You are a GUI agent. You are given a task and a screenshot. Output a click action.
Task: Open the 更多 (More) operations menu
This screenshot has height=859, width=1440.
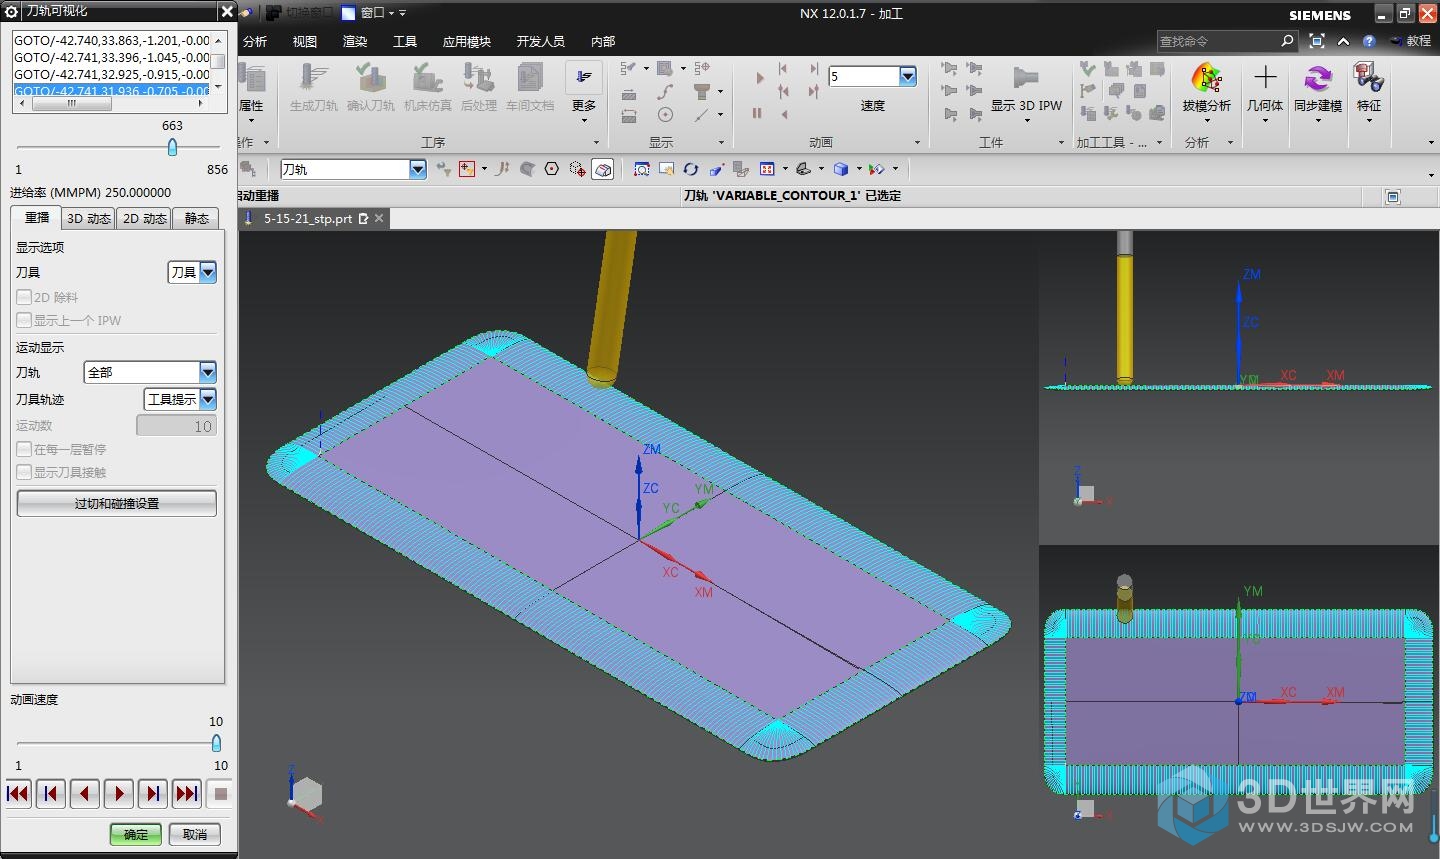(584, 91)
